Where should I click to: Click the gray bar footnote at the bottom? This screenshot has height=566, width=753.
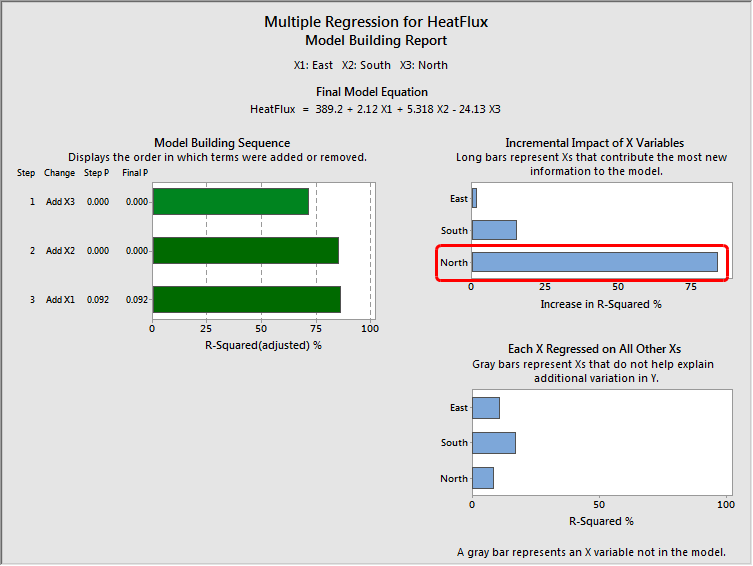coord(591,552)
